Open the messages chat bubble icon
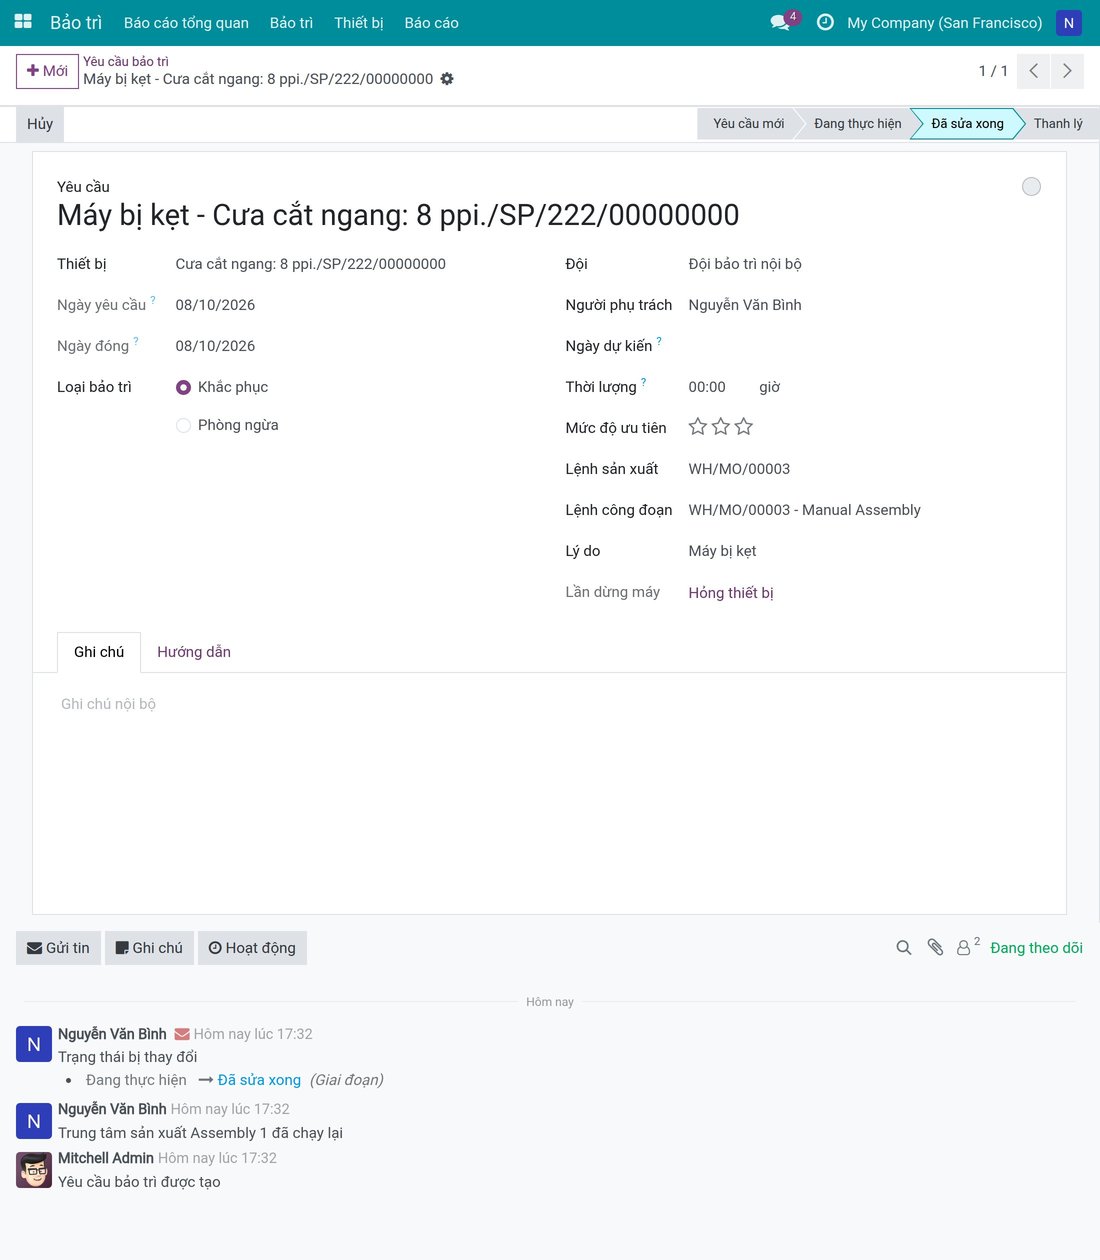The width and height of the screenshot is (1100, 1260). click(780, 22)
